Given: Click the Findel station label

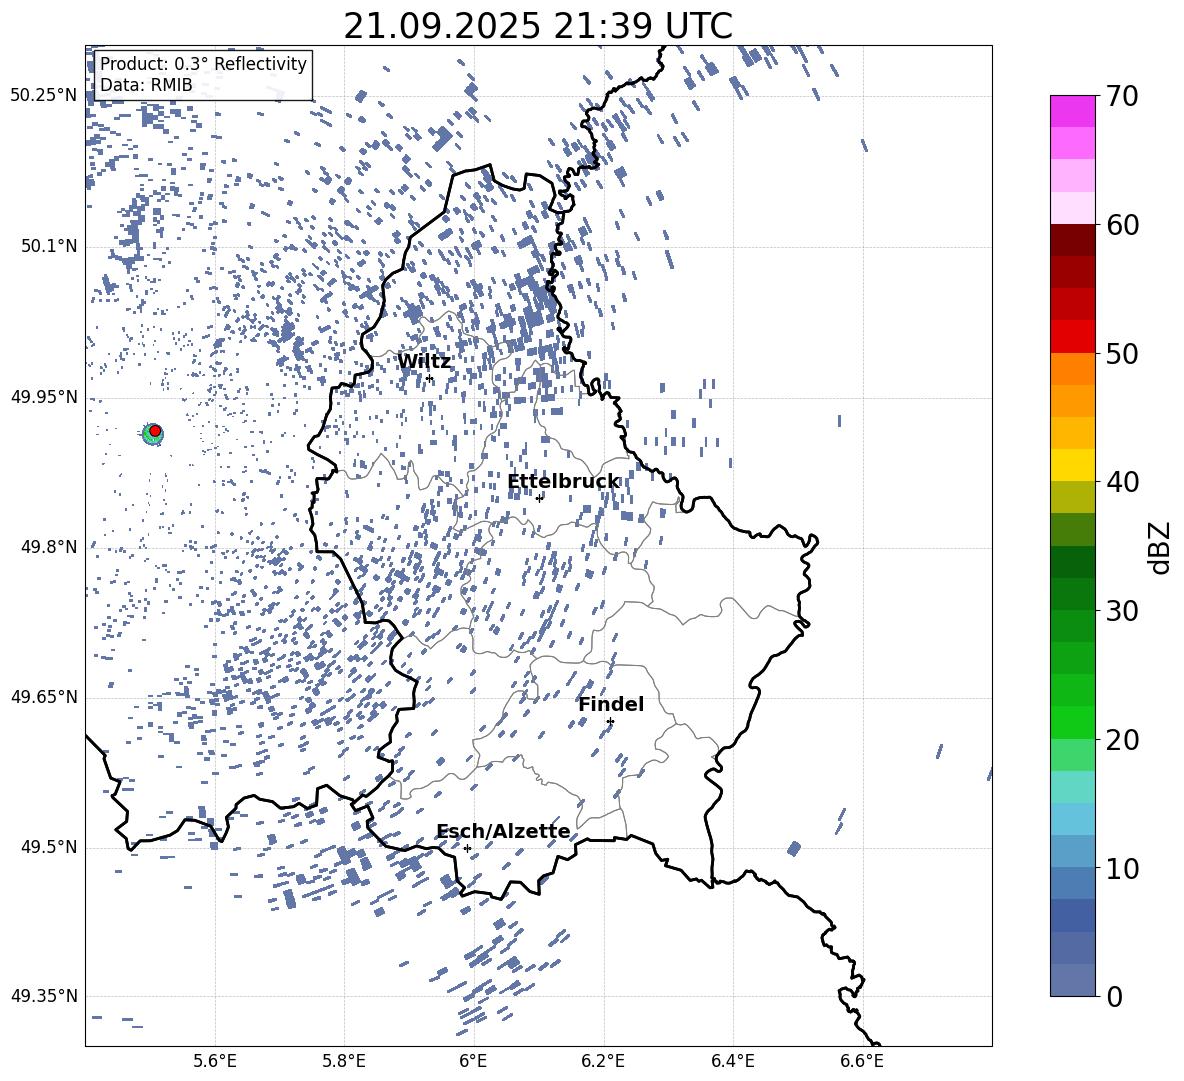Looking at the screenshot, I should (x=611, y=704).
